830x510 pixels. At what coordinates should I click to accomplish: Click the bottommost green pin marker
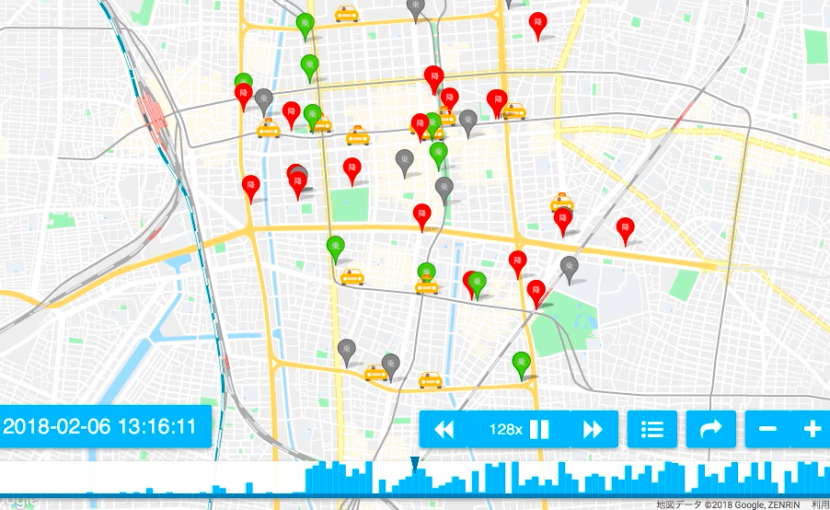click(520, 364)
